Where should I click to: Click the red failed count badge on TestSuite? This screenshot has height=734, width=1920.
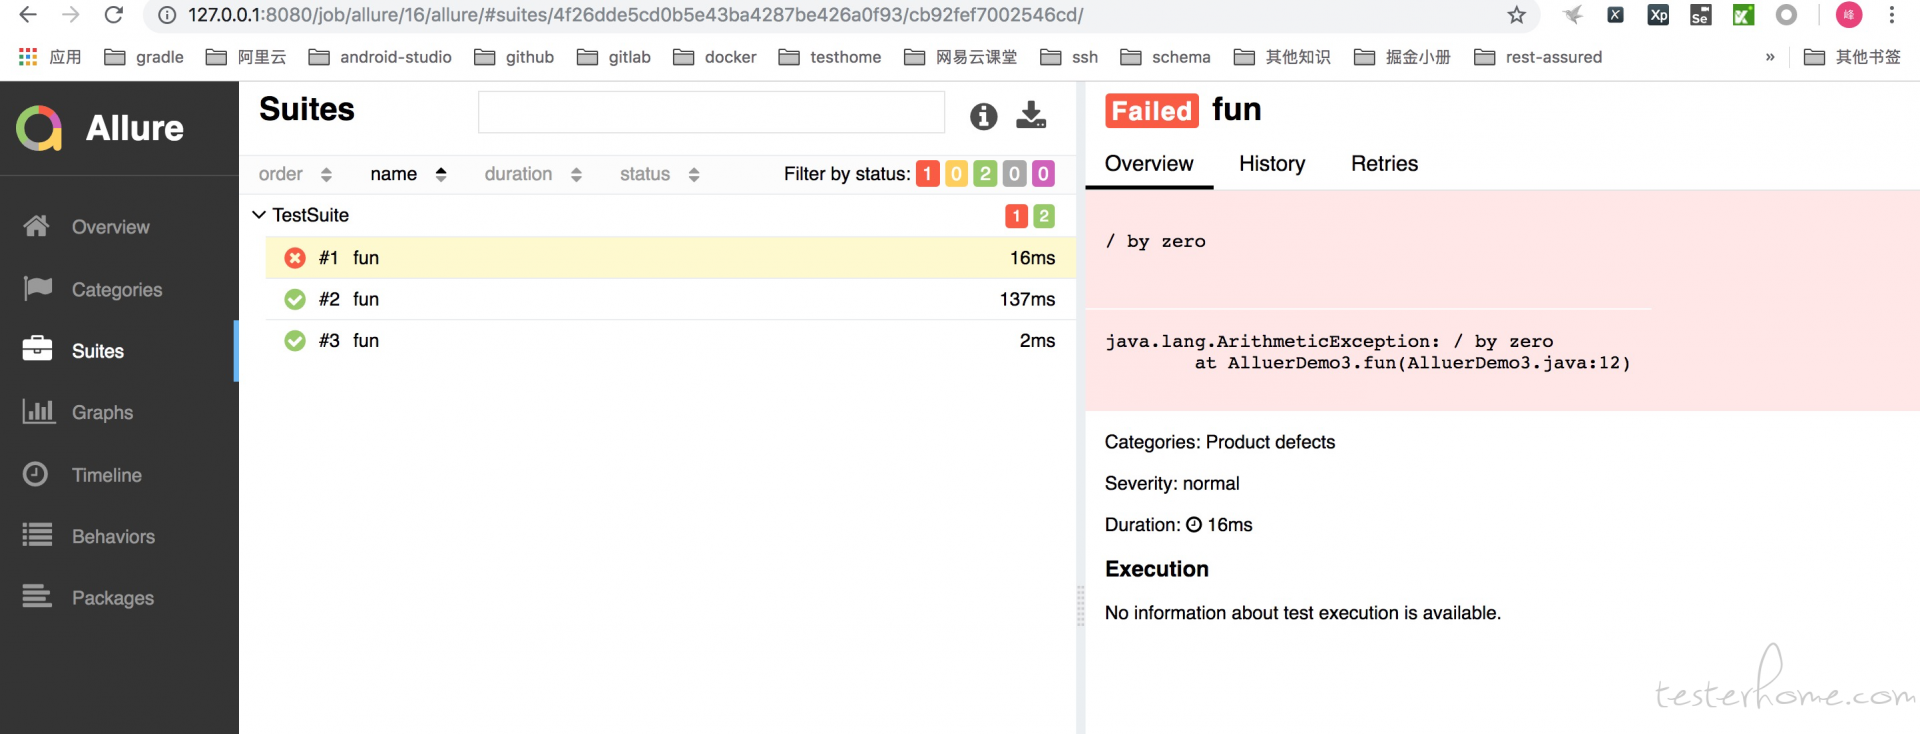(1016, 215)
